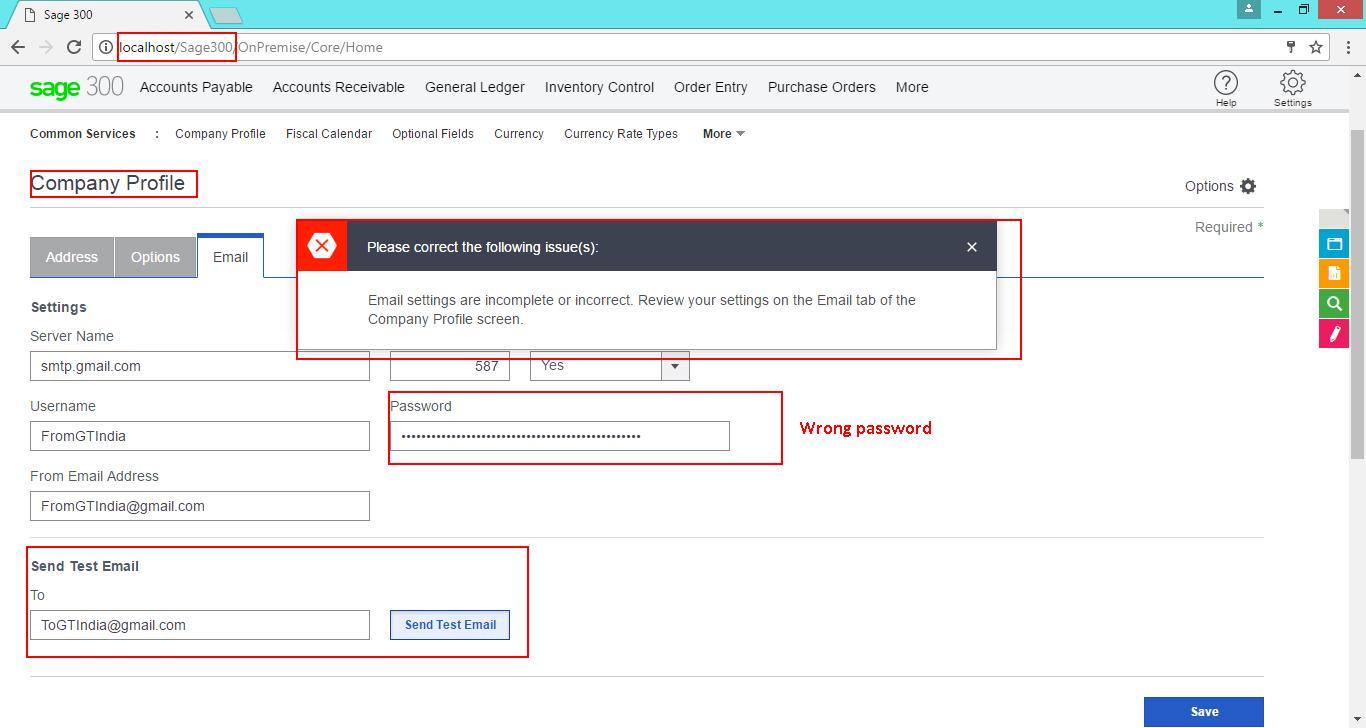Open a new browser tab

coord(227,15)
